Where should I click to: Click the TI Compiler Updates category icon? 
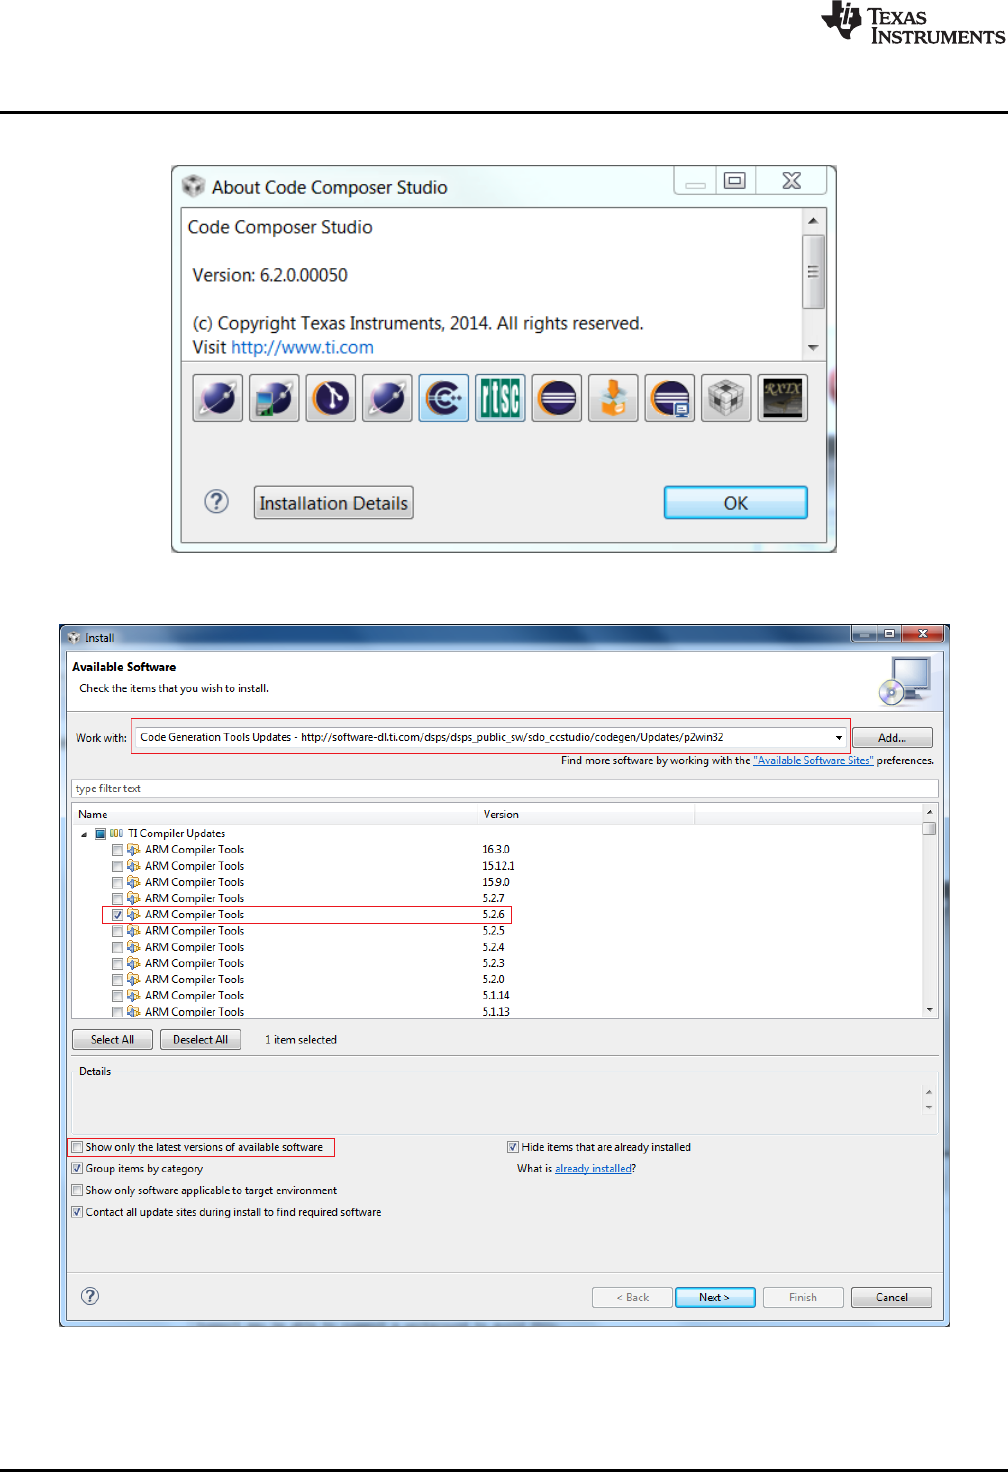tap(116, 833)
